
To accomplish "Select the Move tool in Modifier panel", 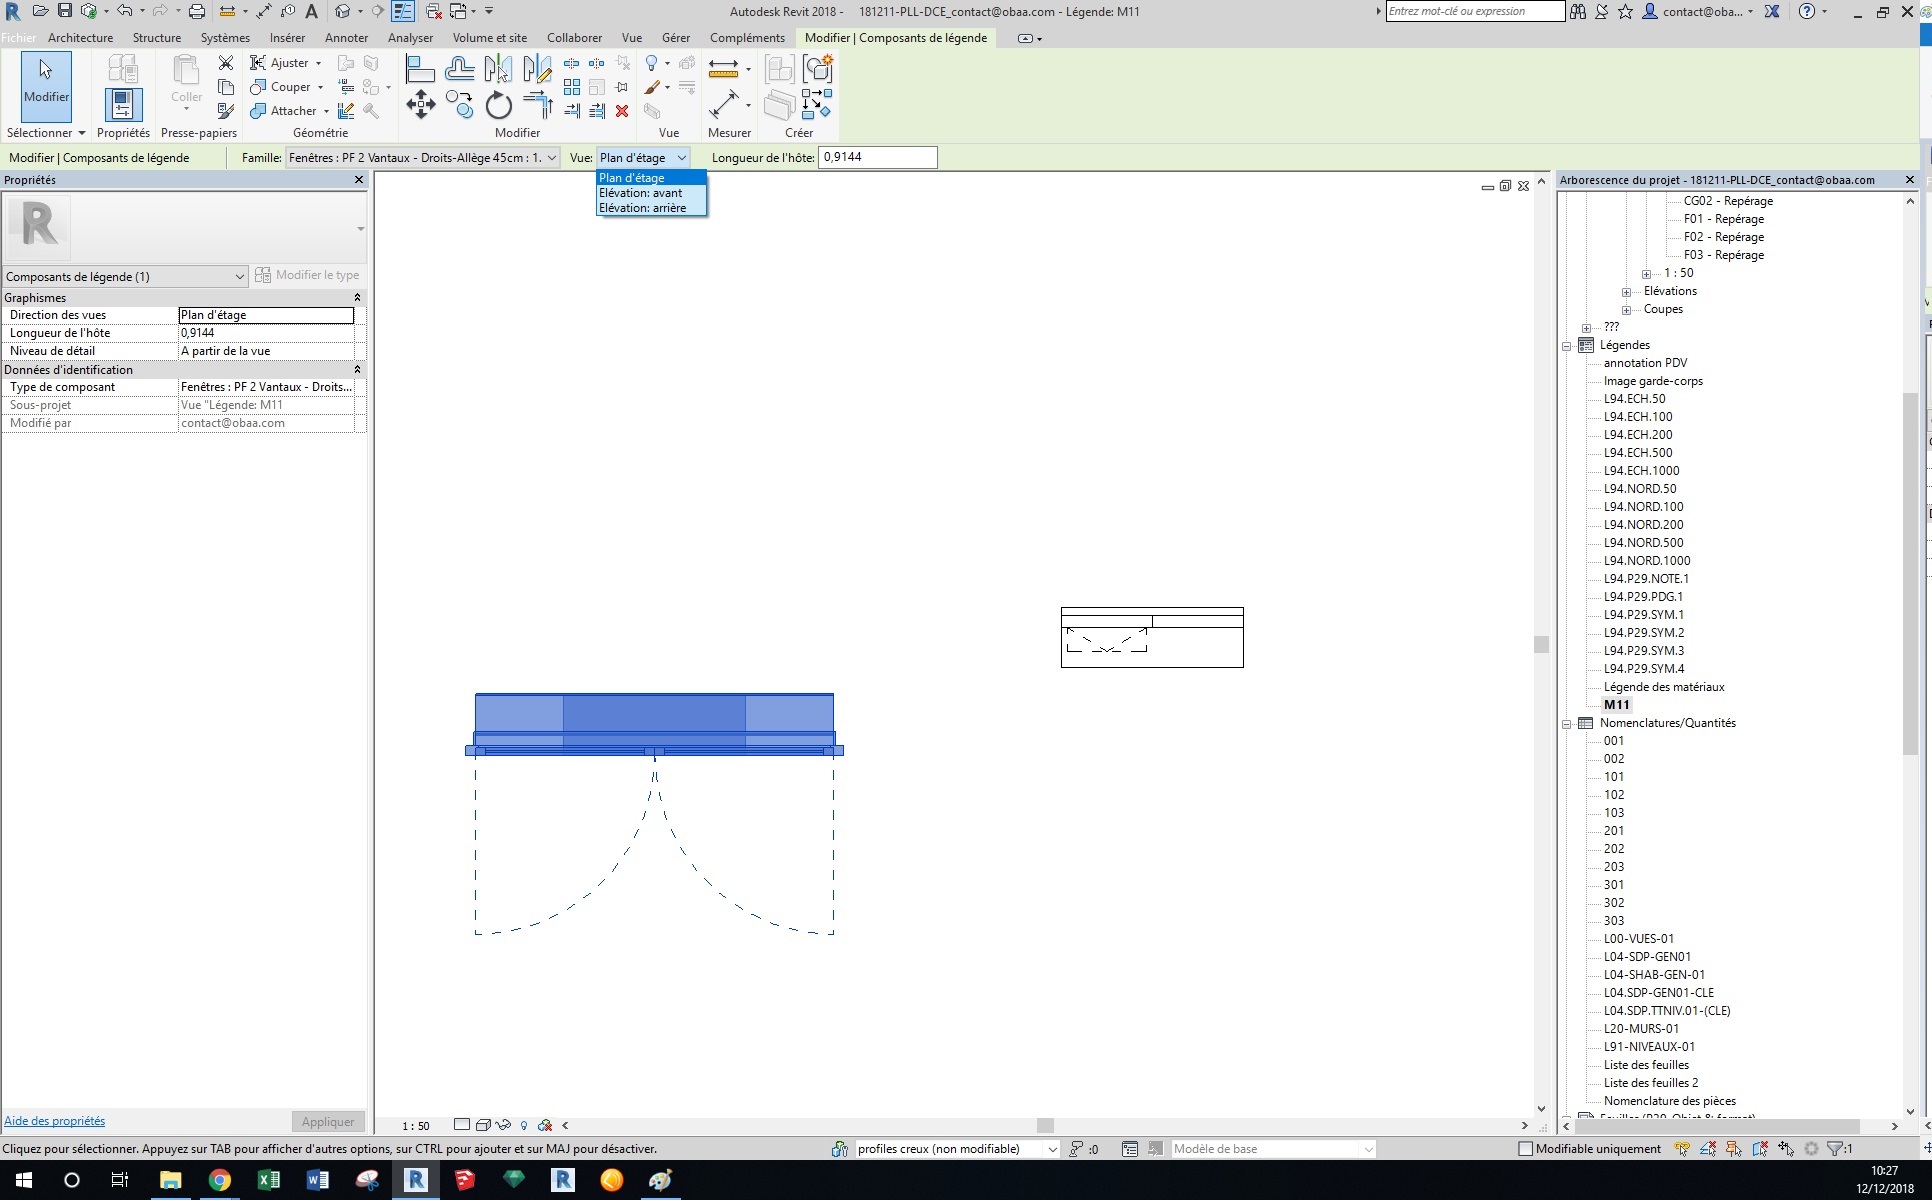I will coord(421,106).
